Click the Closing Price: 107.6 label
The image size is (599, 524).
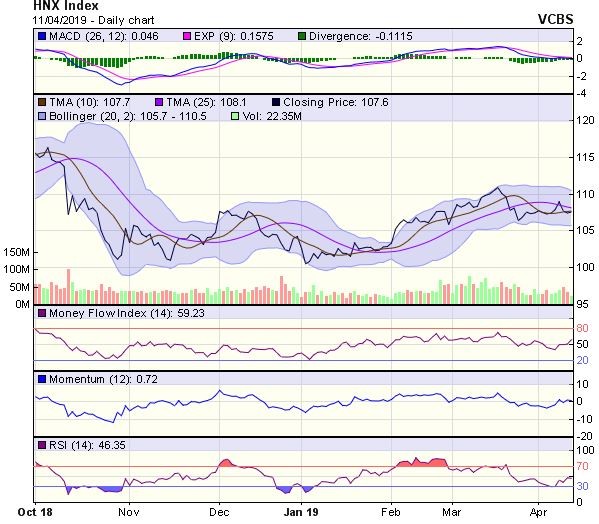point(335,102)
